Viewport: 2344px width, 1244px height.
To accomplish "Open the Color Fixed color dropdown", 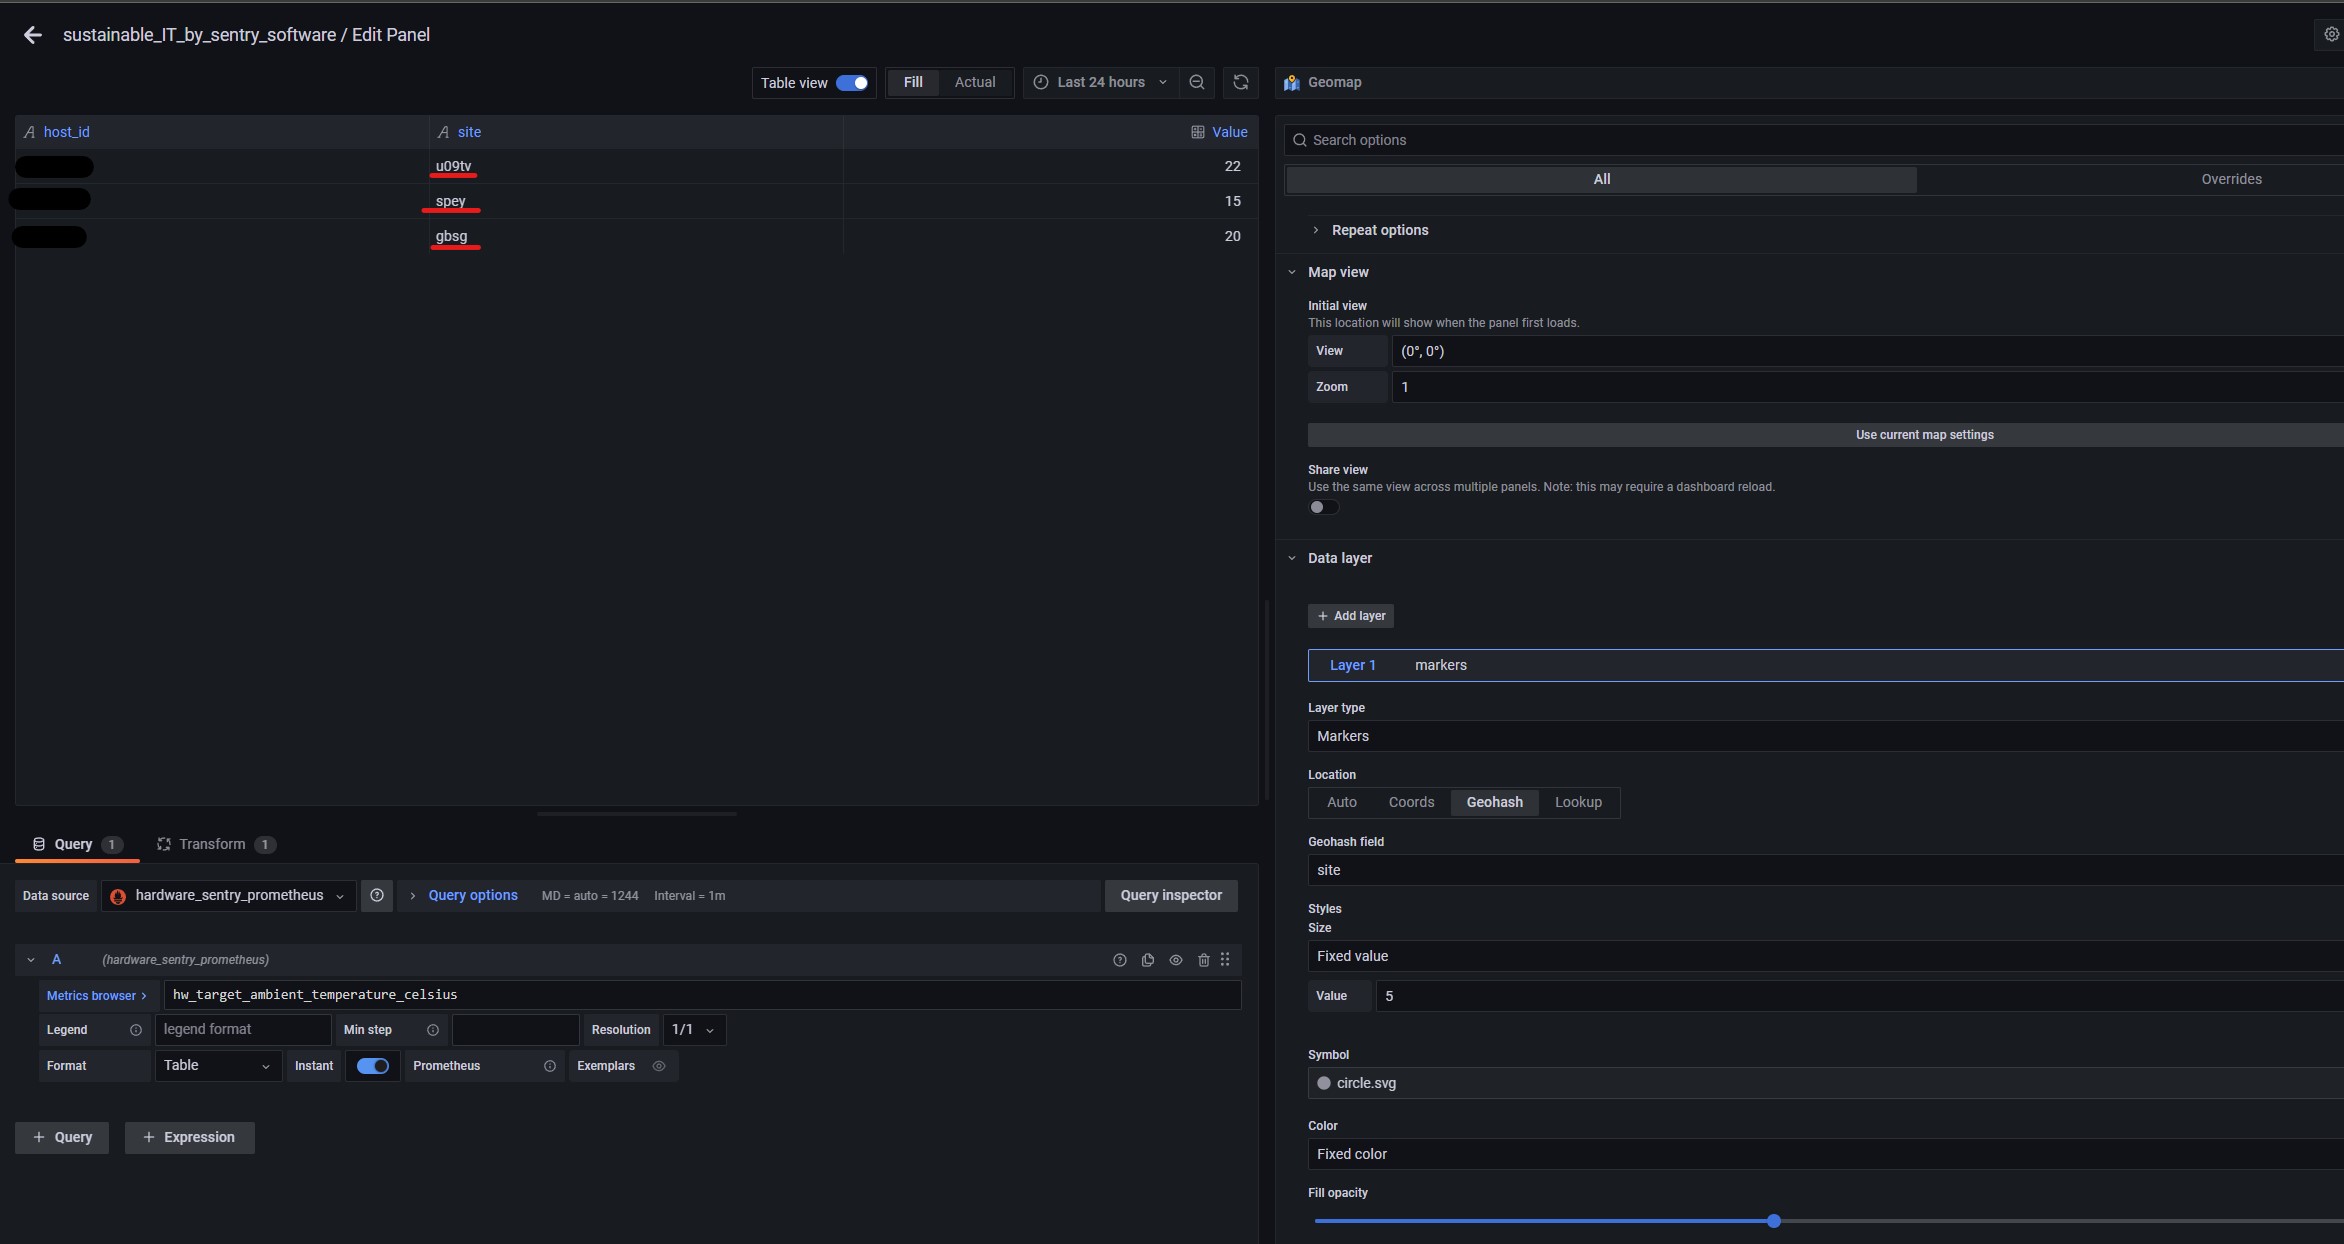I will point(1826,1154).
